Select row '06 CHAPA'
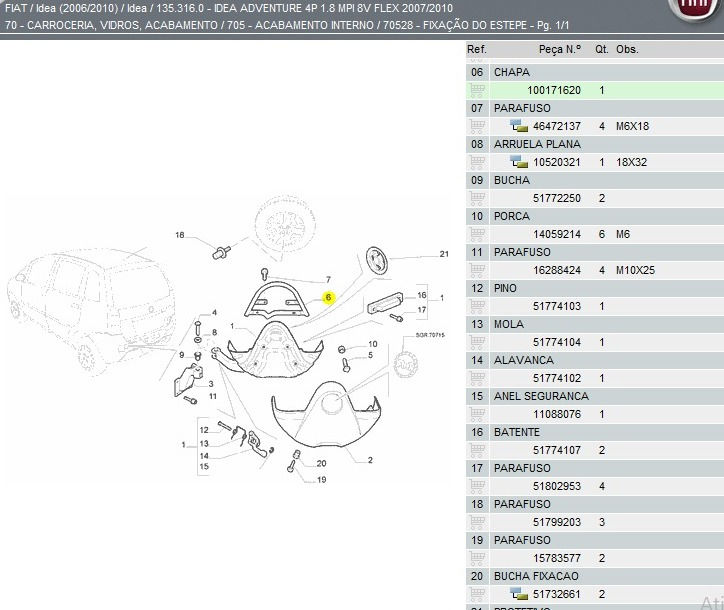The height and width of the screenshot is (610, 724). coord(595,72)
